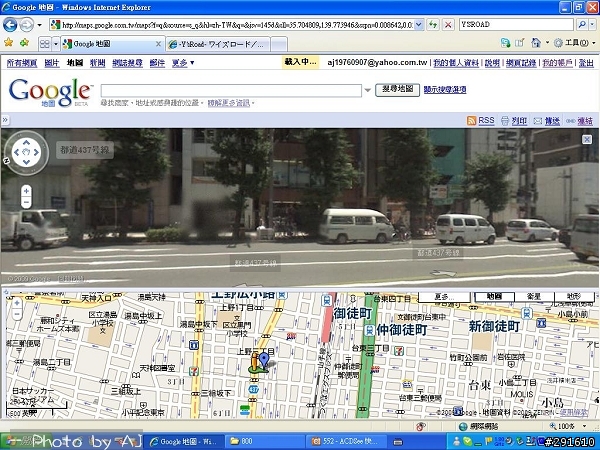Click the Add to Favorites star icon
The width and height of the screenshot is (600, 450).
click(24, 43)
